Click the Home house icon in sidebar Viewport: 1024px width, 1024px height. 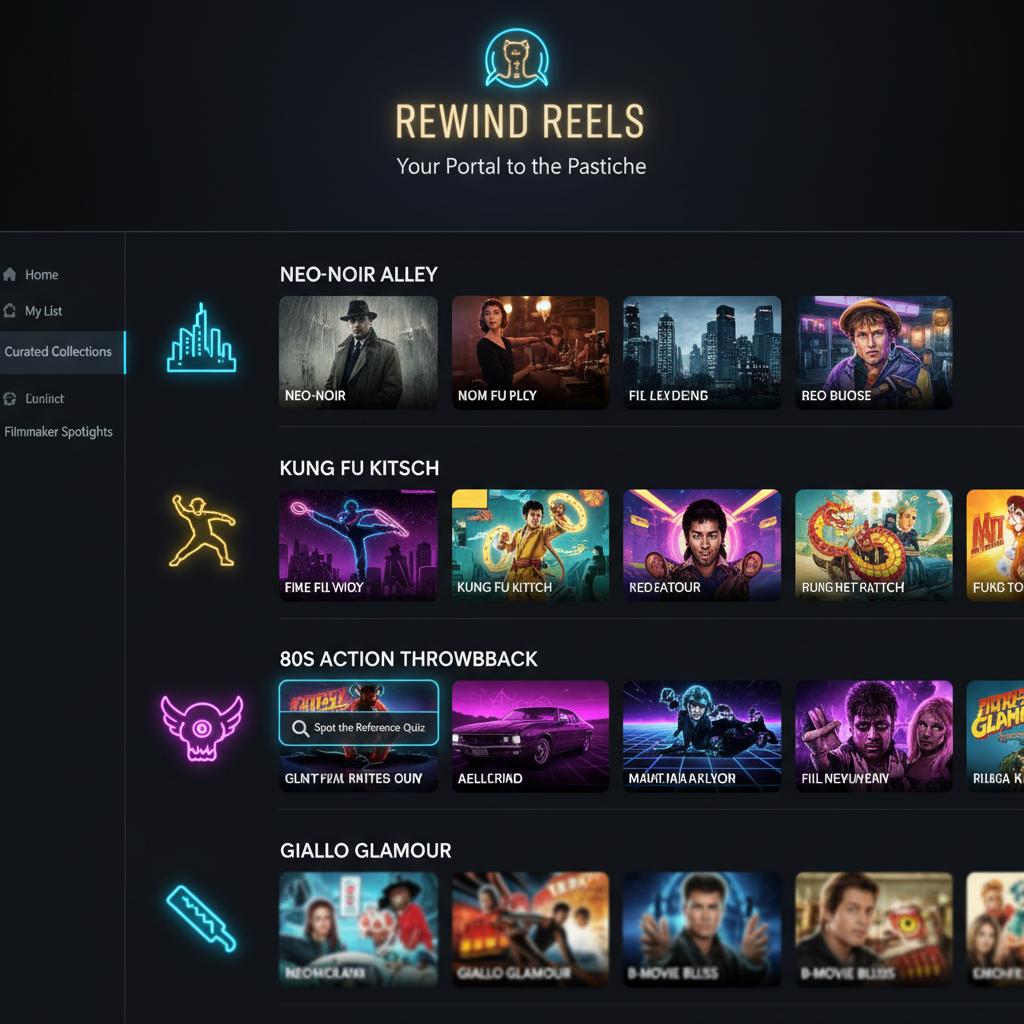point(10,274)
